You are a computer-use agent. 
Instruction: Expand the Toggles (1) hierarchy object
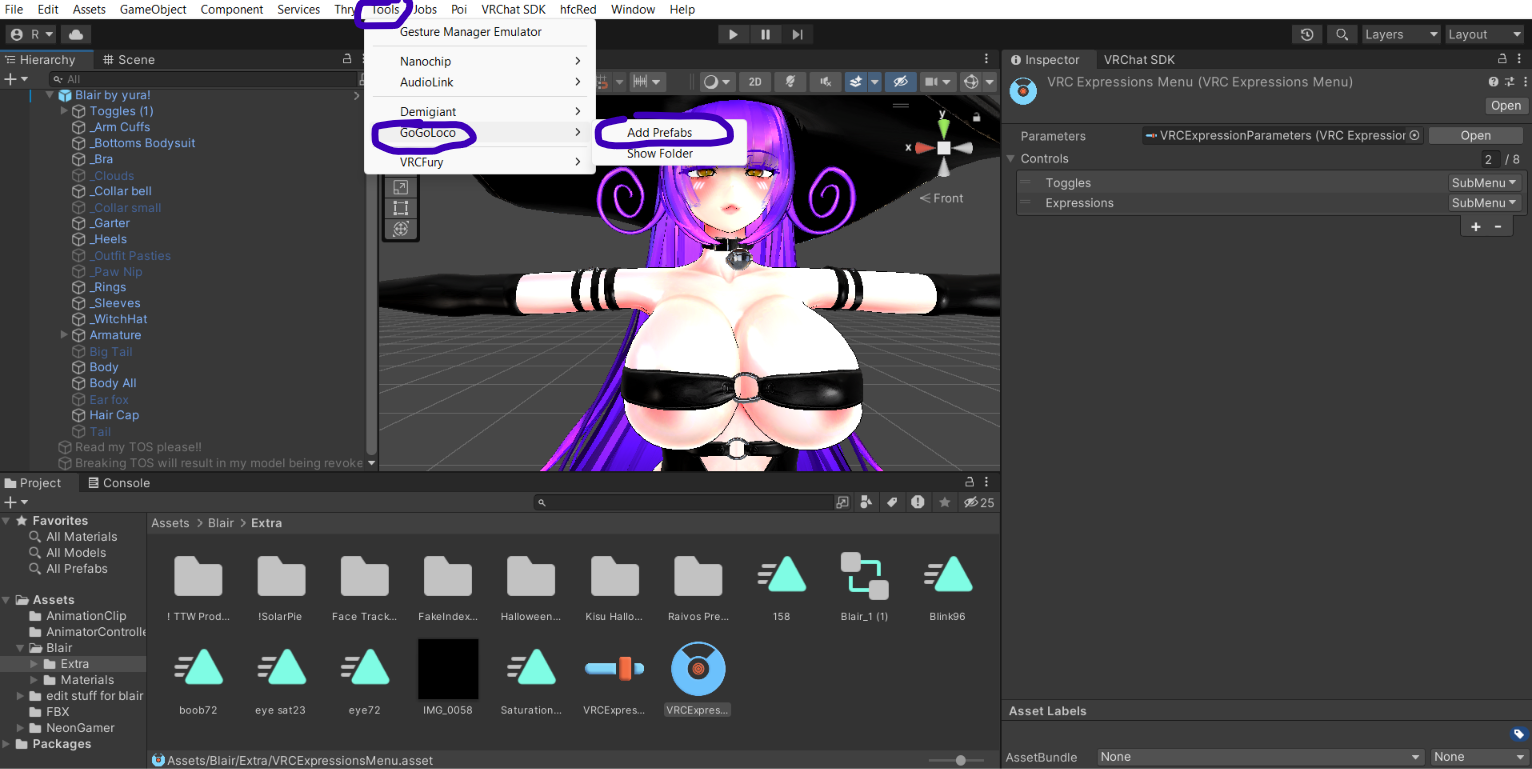(64, 111)
